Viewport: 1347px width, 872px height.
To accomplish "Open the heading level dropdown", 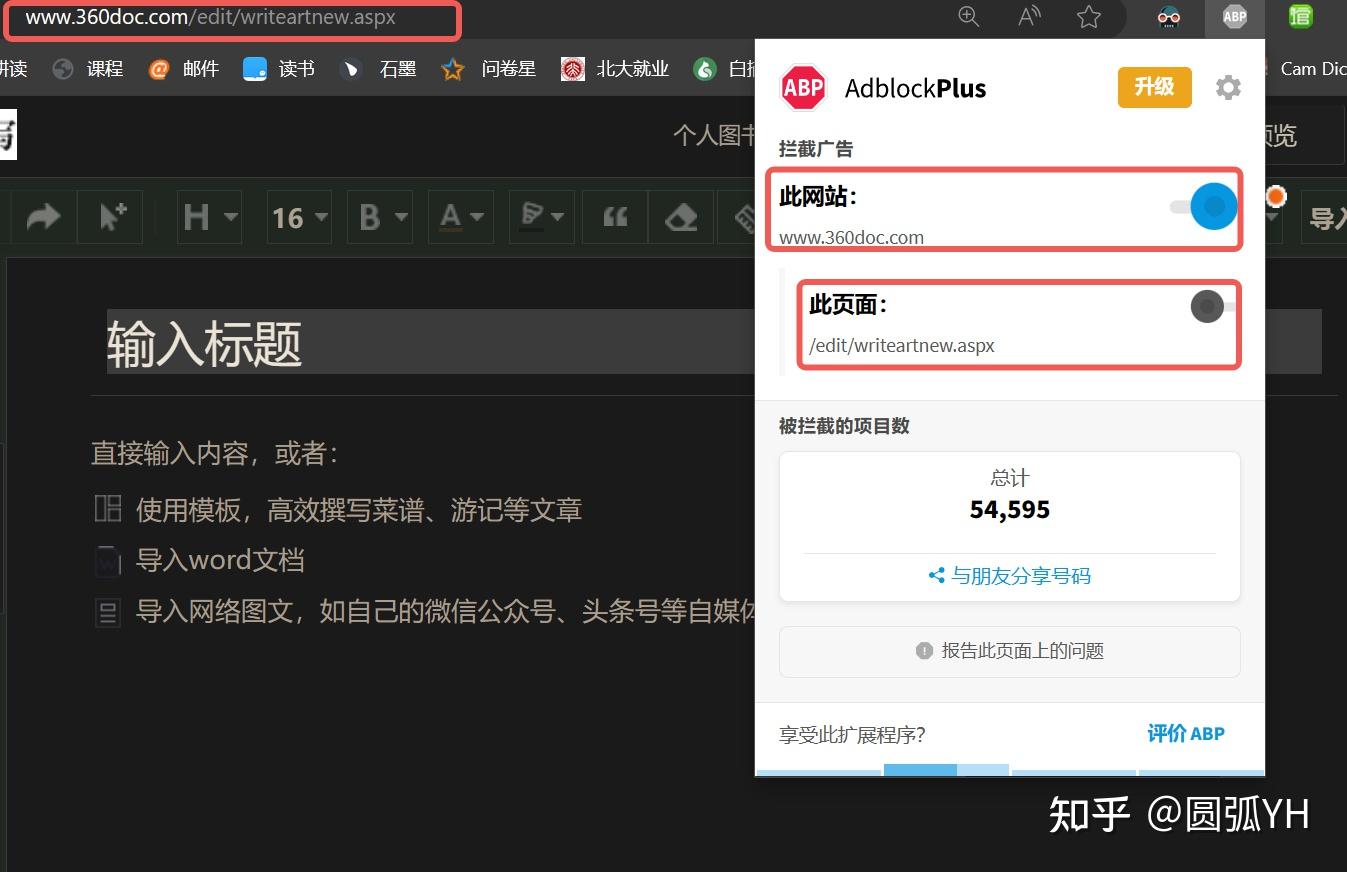I will tap(207, 216).
